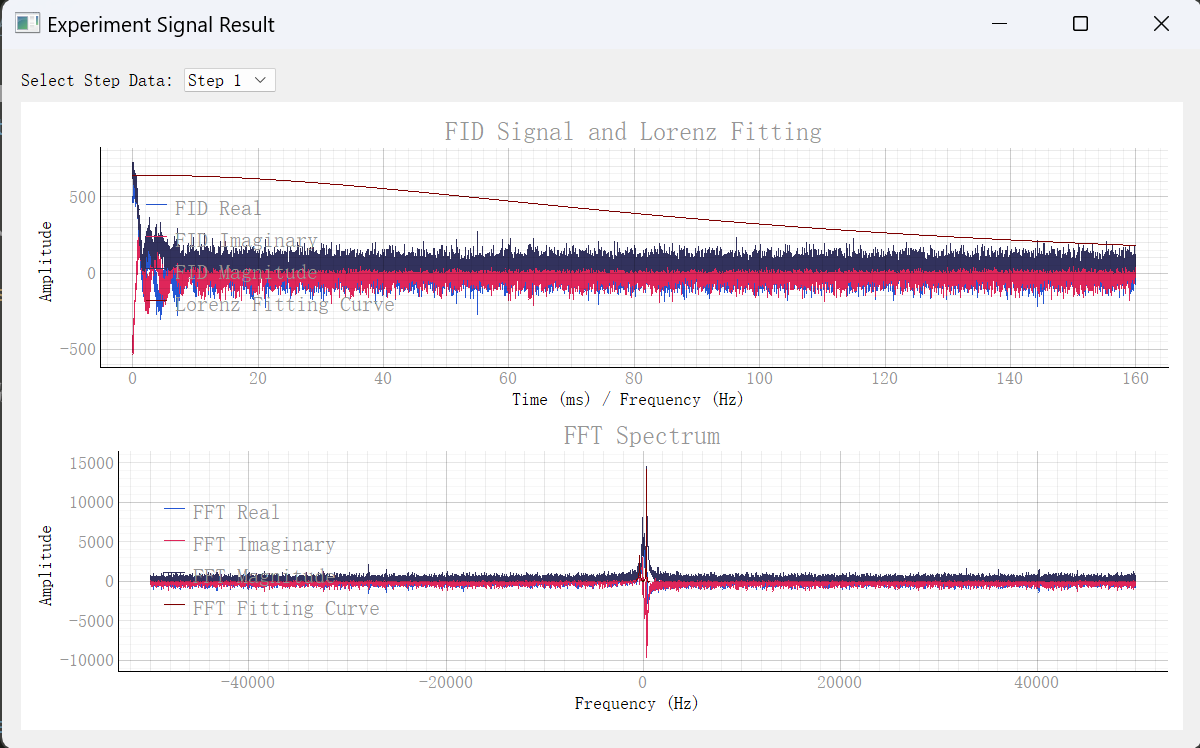Hide the FID Magnitude trace via legend

[x=245, y=272]
